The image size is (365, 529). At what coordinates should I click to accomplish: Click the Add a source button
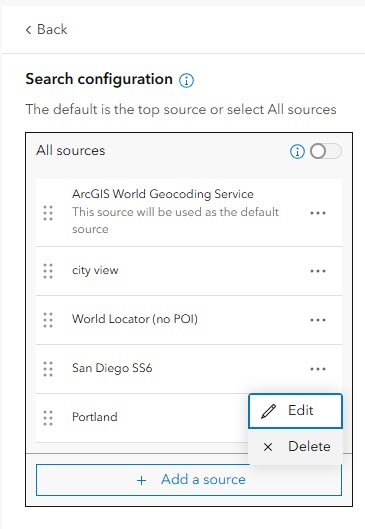click(189, 480)
